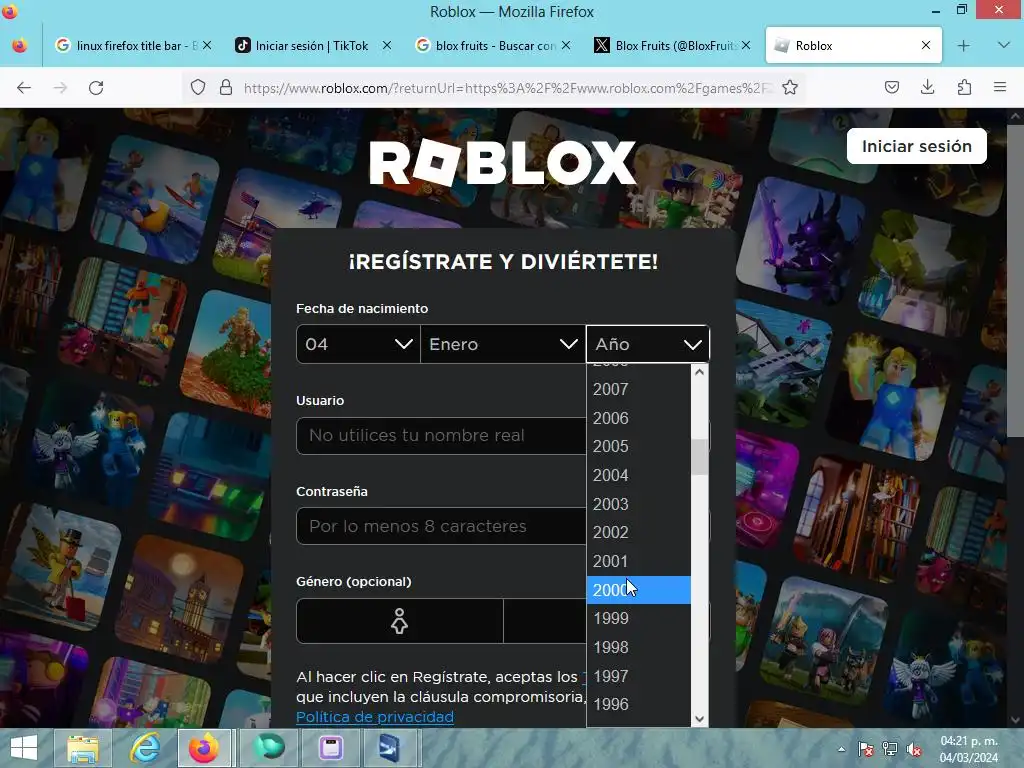The width and height of the screenshot is (1024, 768).
Task: Choose year 2002 from list
Action: pos(638,532)
